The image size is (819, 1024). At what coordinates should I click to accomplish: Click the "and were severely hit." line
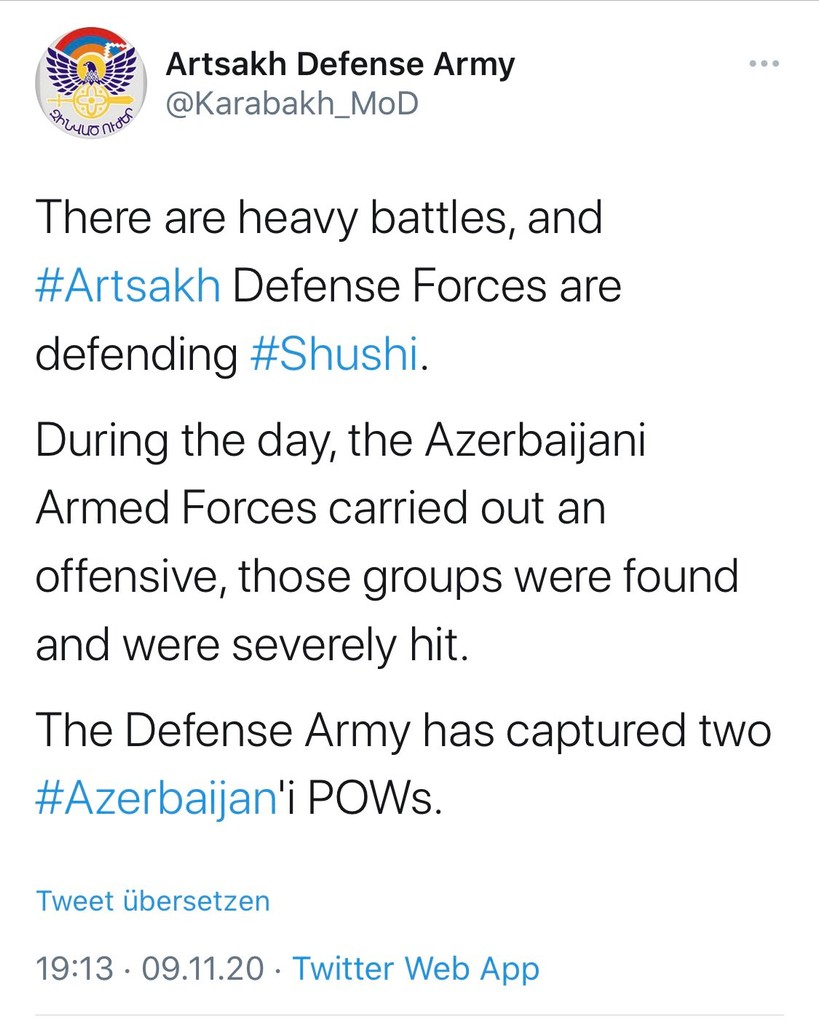tap(251, 646)
